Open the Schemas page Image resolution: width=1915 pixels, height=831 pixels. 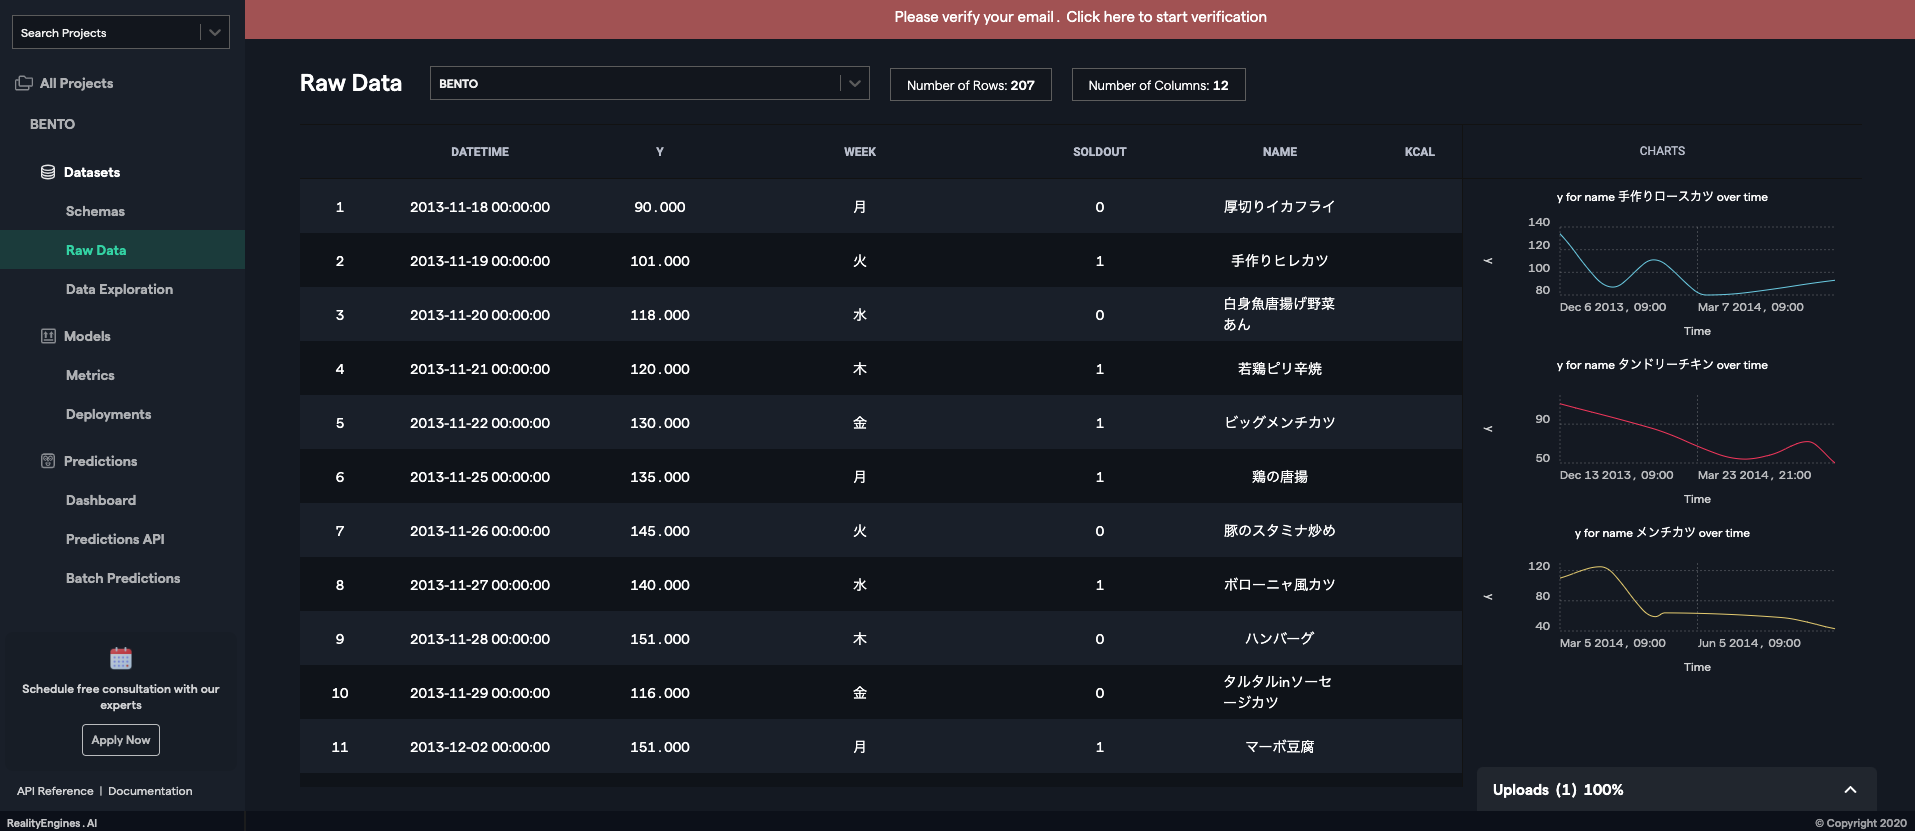click(95, 211)
